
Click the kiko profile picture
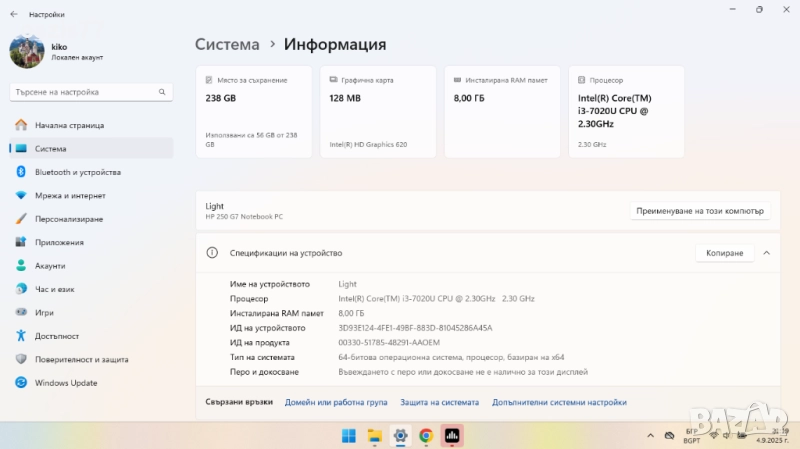[x=26, y=52]
